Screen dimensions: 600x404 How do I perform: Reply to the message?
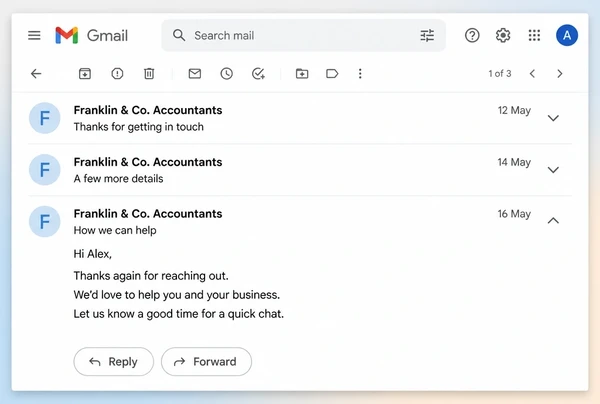(x=114, y=362)
